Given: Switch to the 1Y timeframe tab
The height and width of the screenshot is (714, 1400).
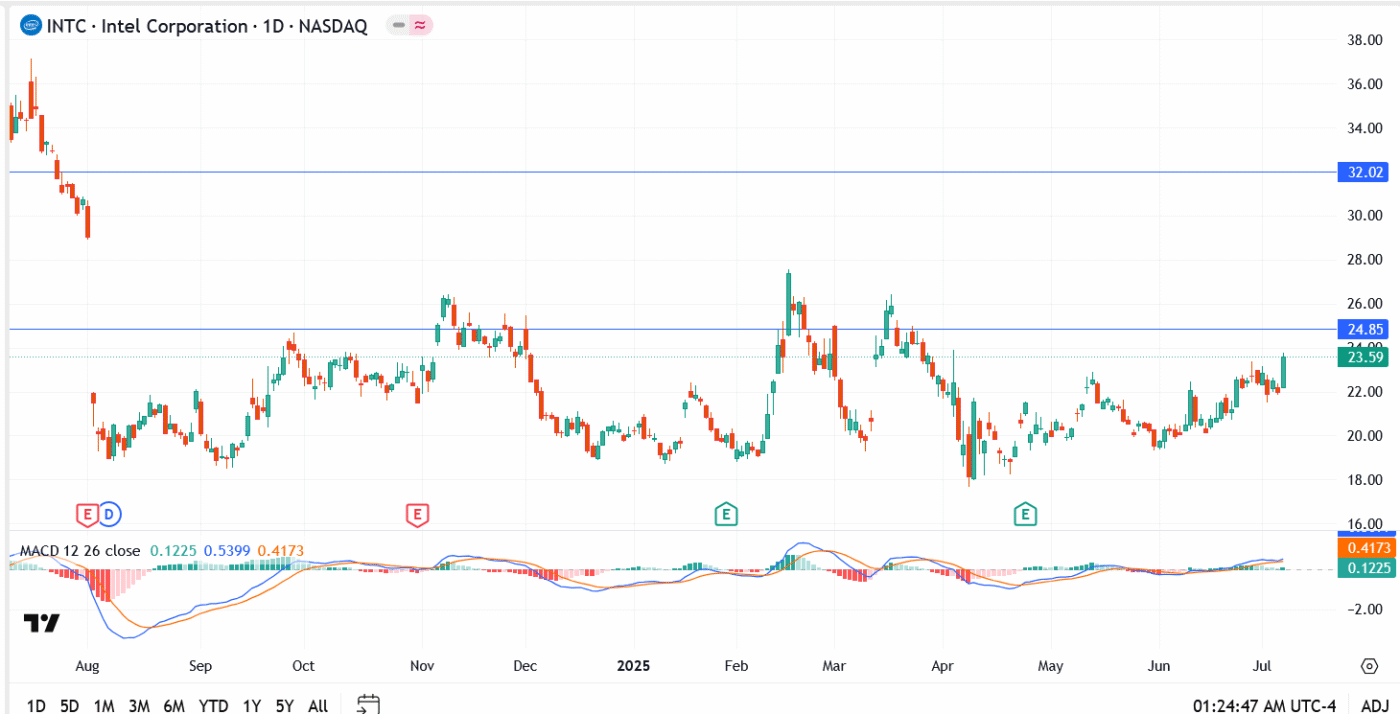Looking at the screenshot, I should pos(249,706).
